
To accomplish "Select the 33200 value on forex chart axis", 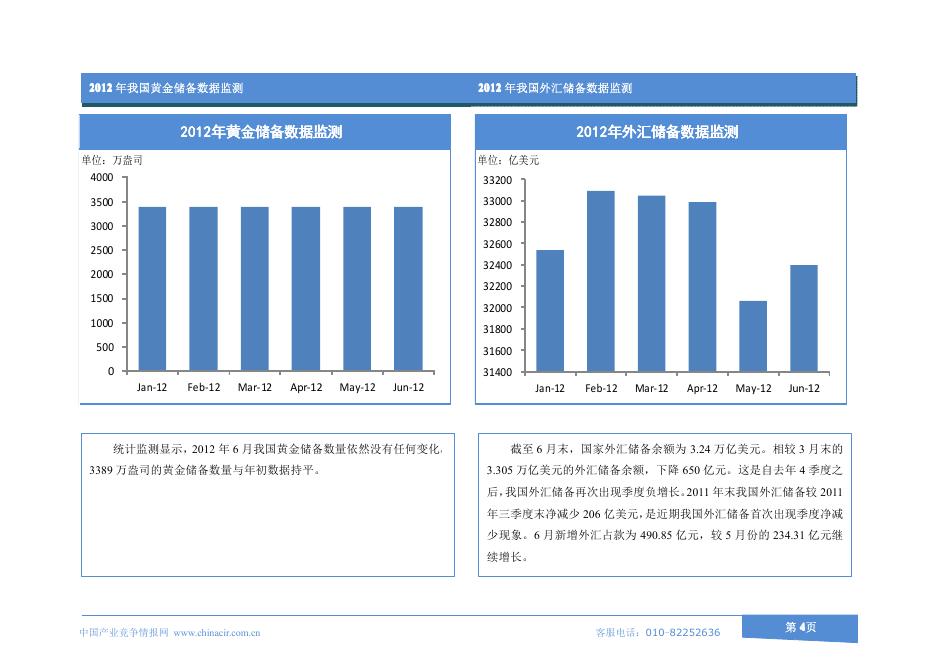I will pyautogui.click(x=495, y=182).
